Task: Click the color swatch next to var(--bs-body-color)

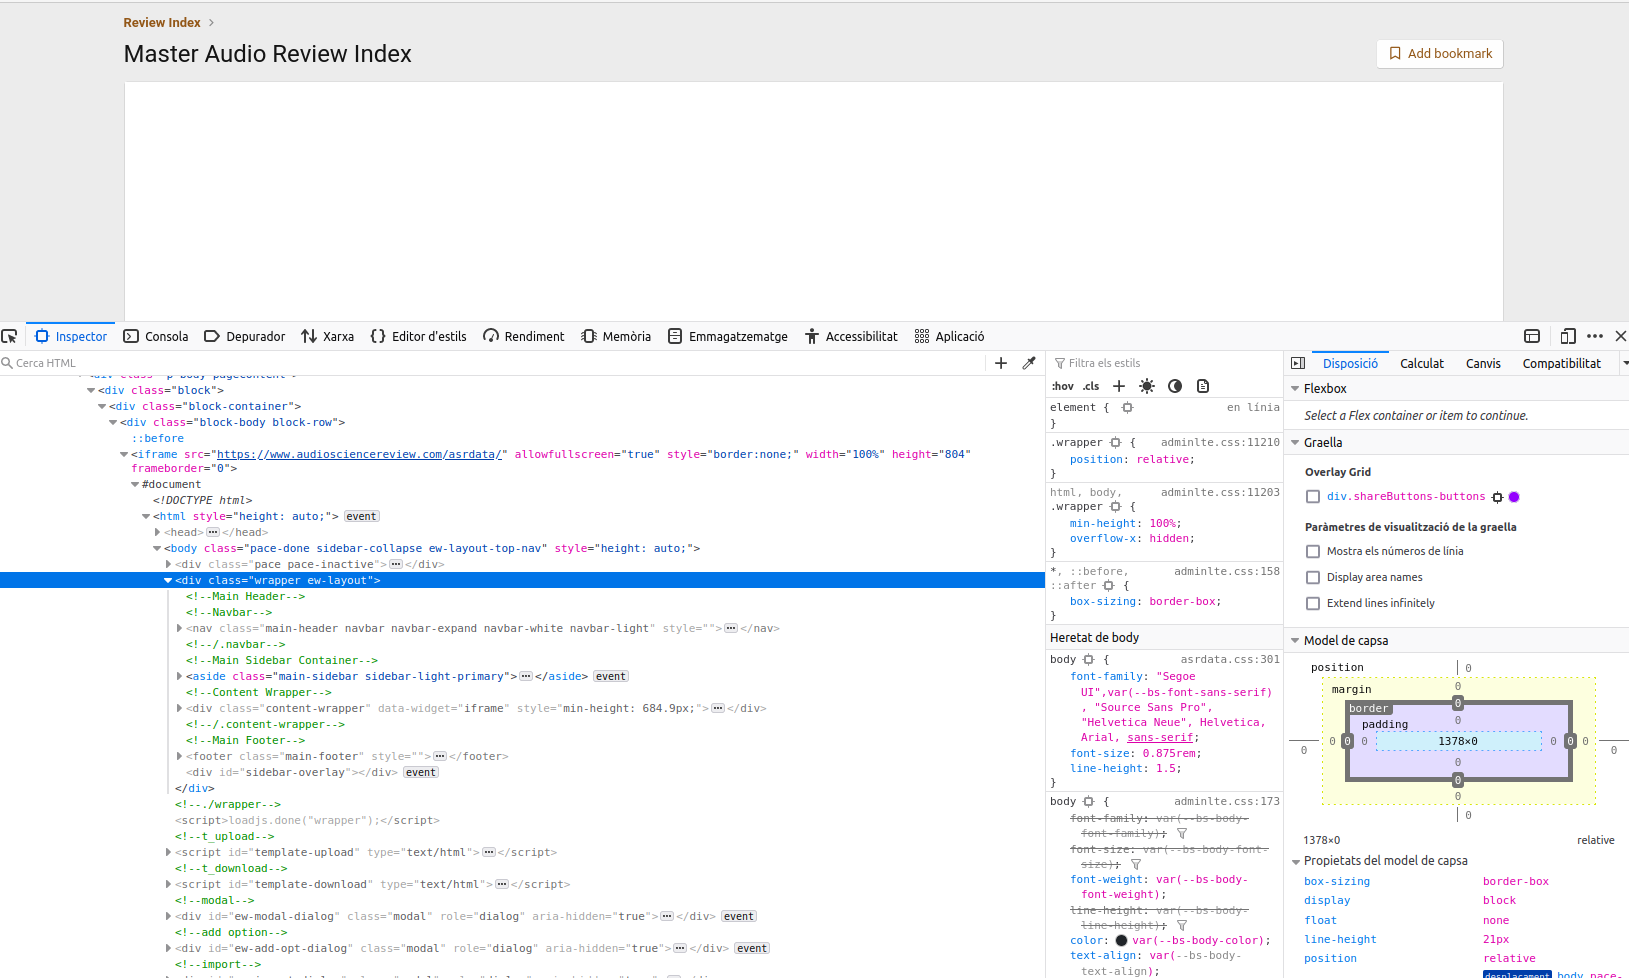Action: [x=1121, y=940]
